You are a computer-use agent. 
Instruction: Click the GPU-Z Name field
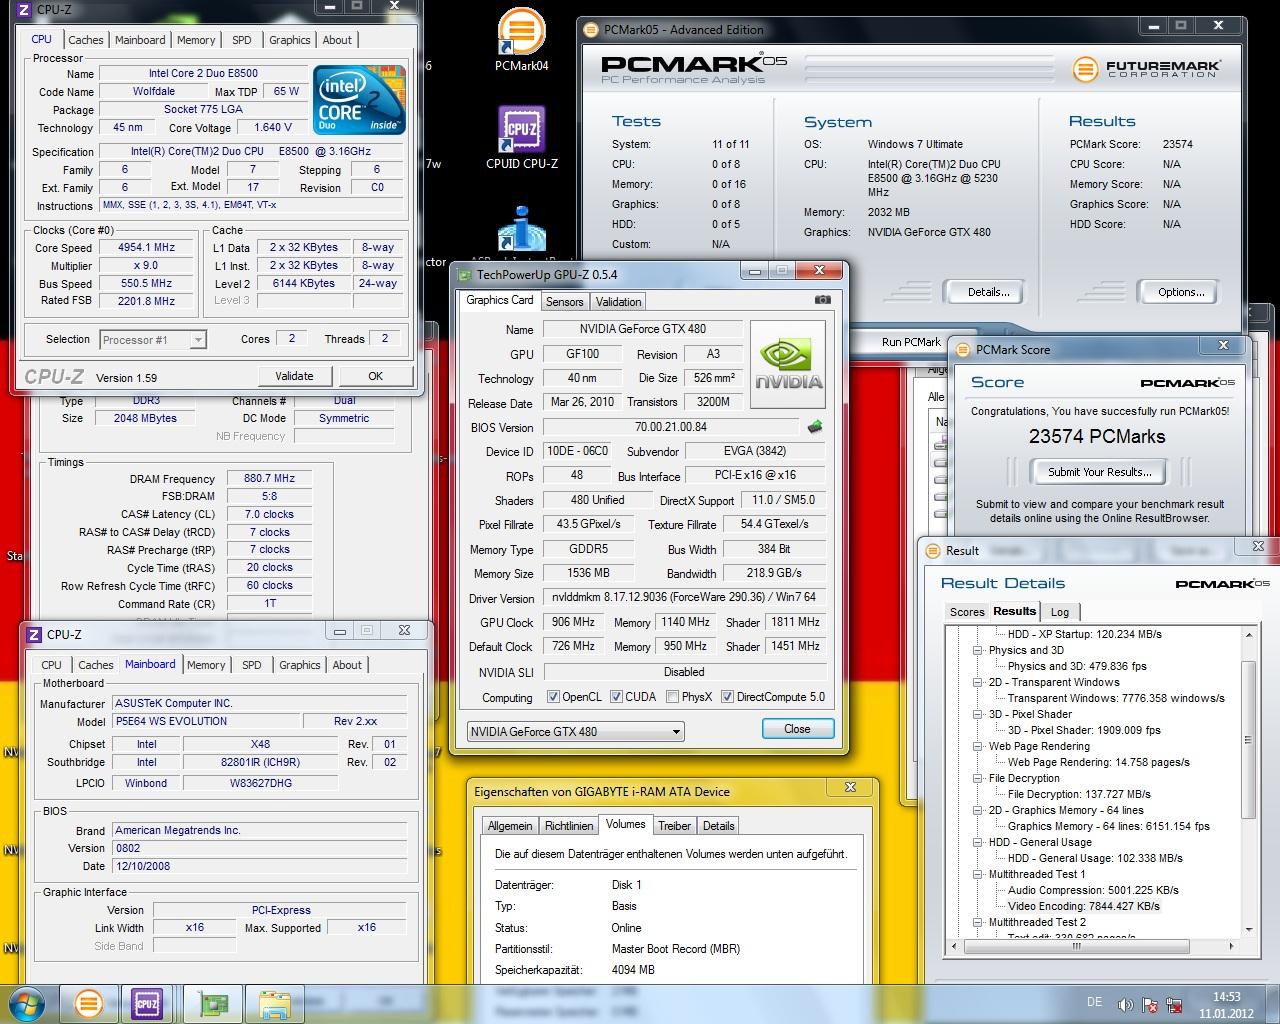[642, 329]
